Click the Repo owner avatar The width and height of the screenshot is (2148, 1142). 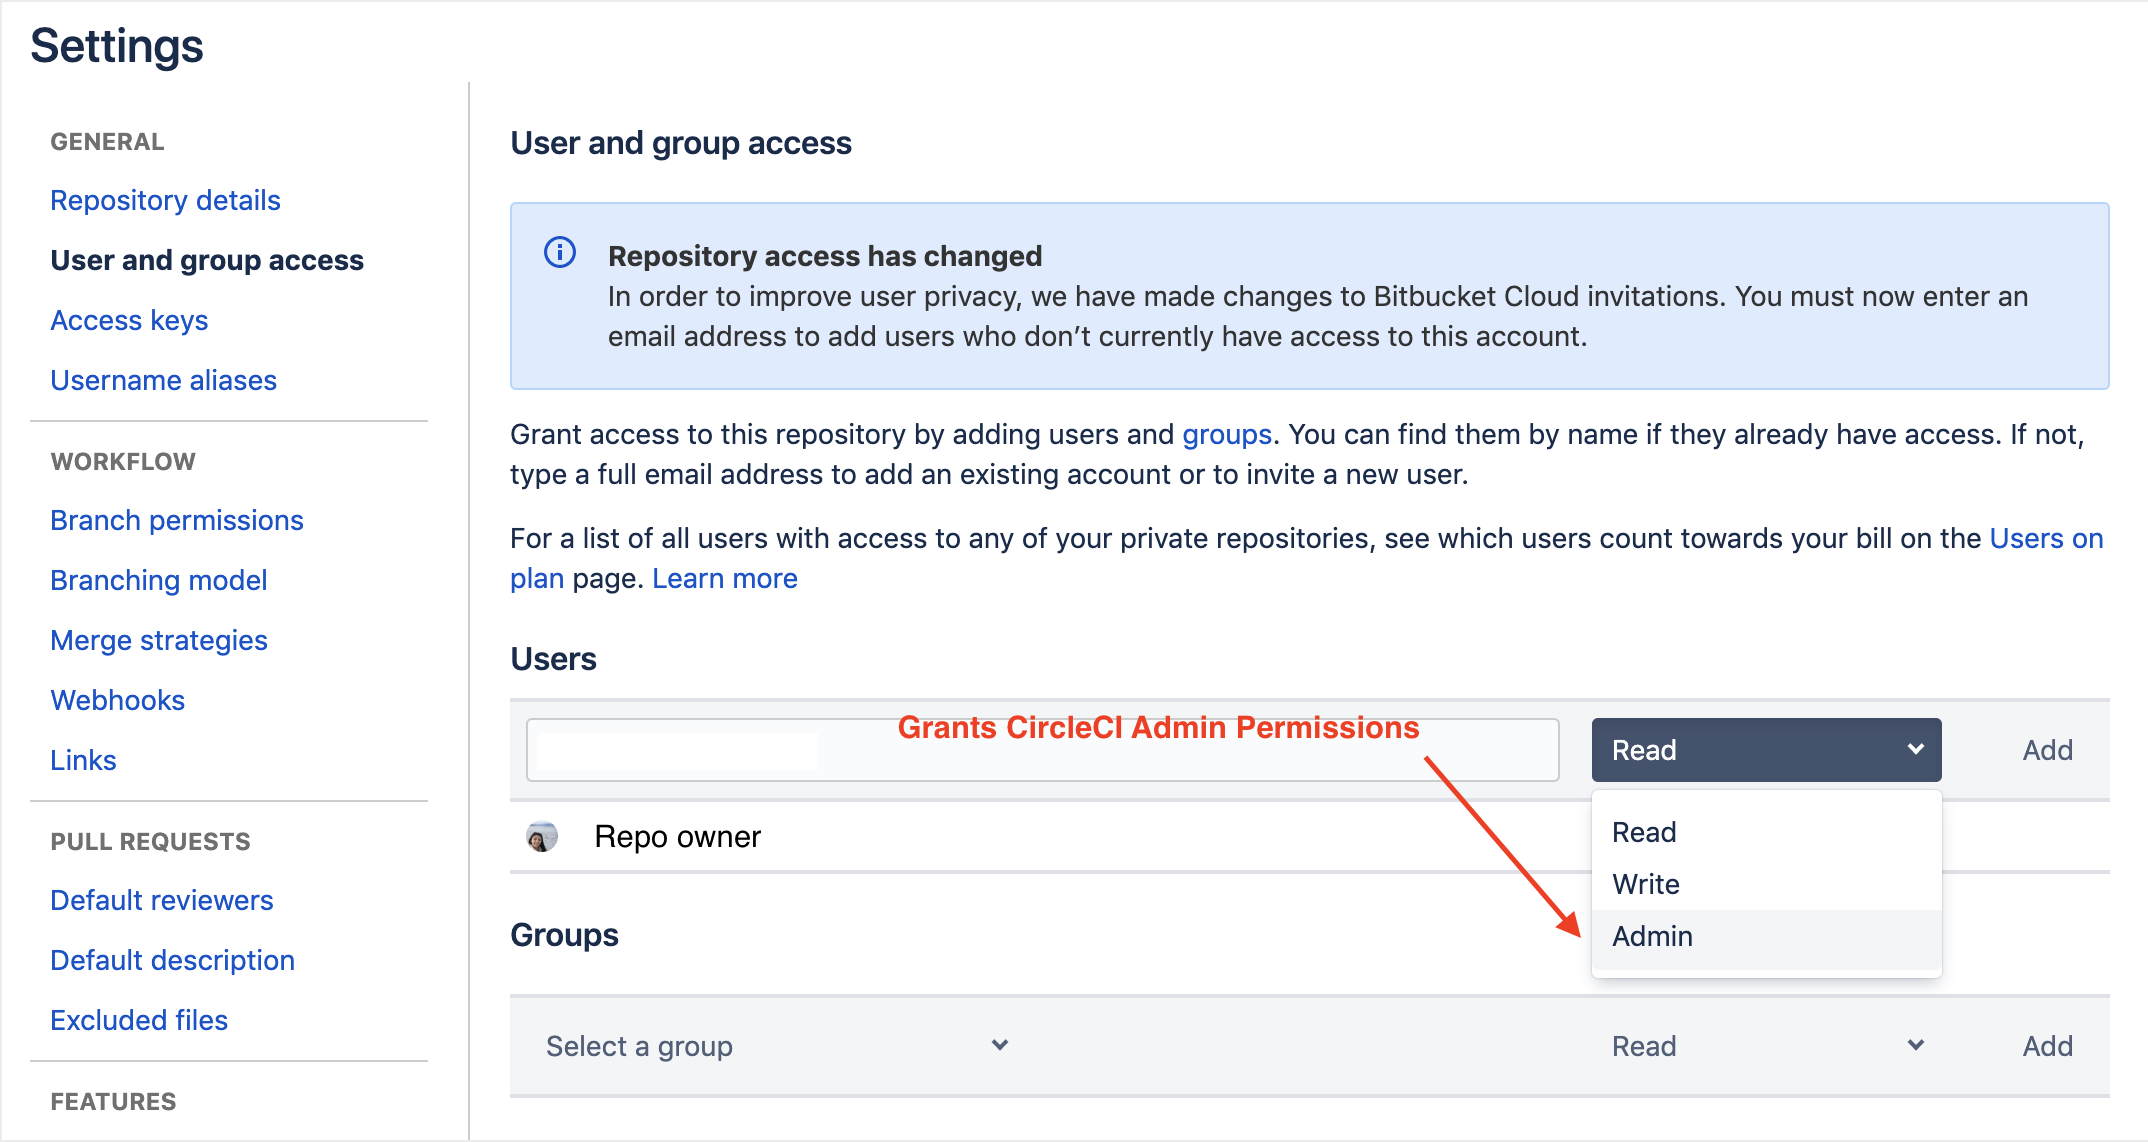coord(542,836)
